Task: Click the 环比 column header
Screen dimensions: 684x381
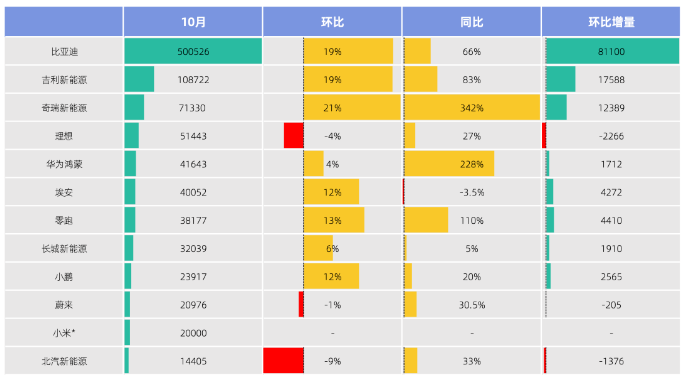Action: point(332,21)
